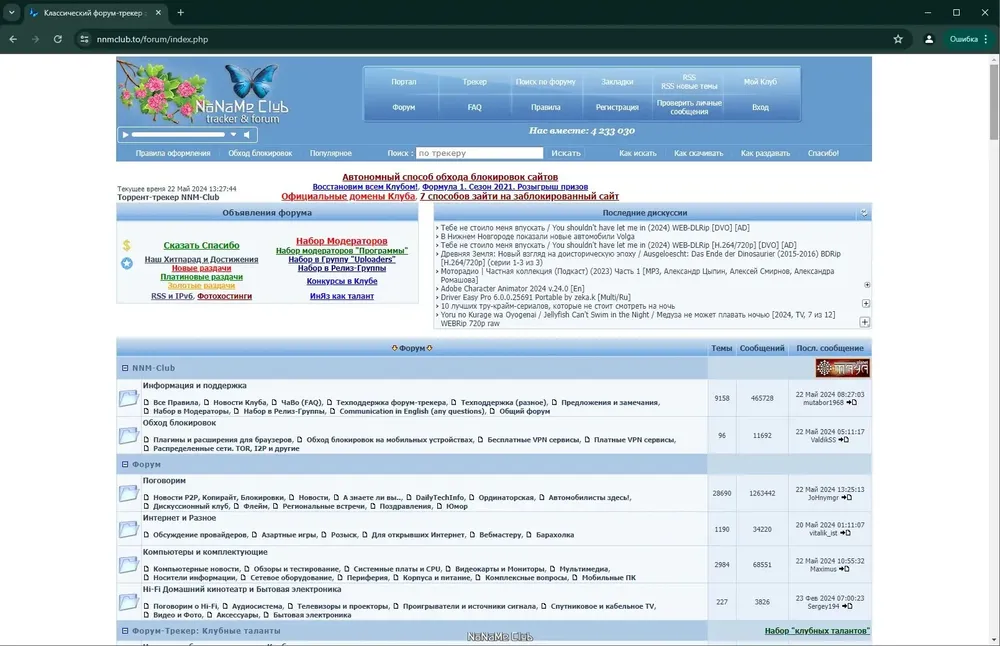Click the right diamond icon beside Форум header
Screen dimensions: 1000x646
pyautogui.click(x=429, y=348)
